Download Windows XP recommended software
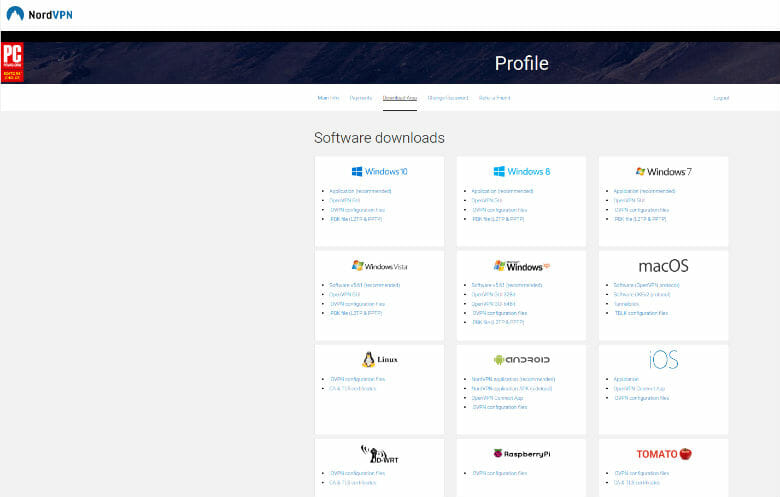Viewport: 780px width, 497px height. point(506,285)
